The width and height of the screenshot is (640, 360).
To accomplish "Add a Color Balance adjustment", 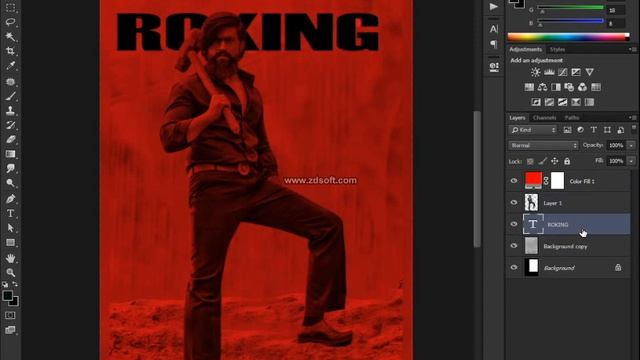I will (x=542, y=87).
